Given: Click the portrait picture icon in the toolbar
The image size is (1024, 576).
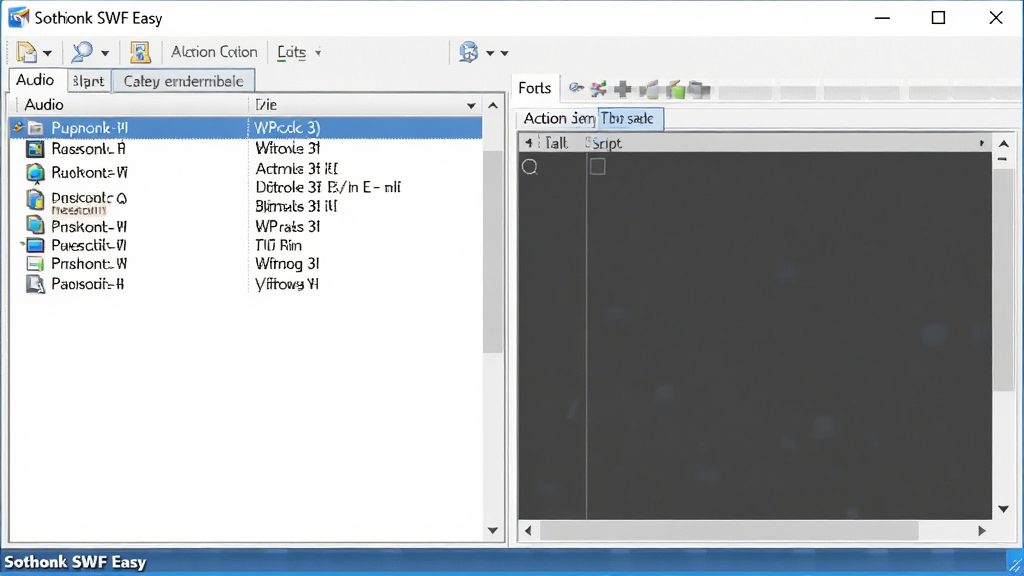Looking at the screenshot, I should 140,52.
